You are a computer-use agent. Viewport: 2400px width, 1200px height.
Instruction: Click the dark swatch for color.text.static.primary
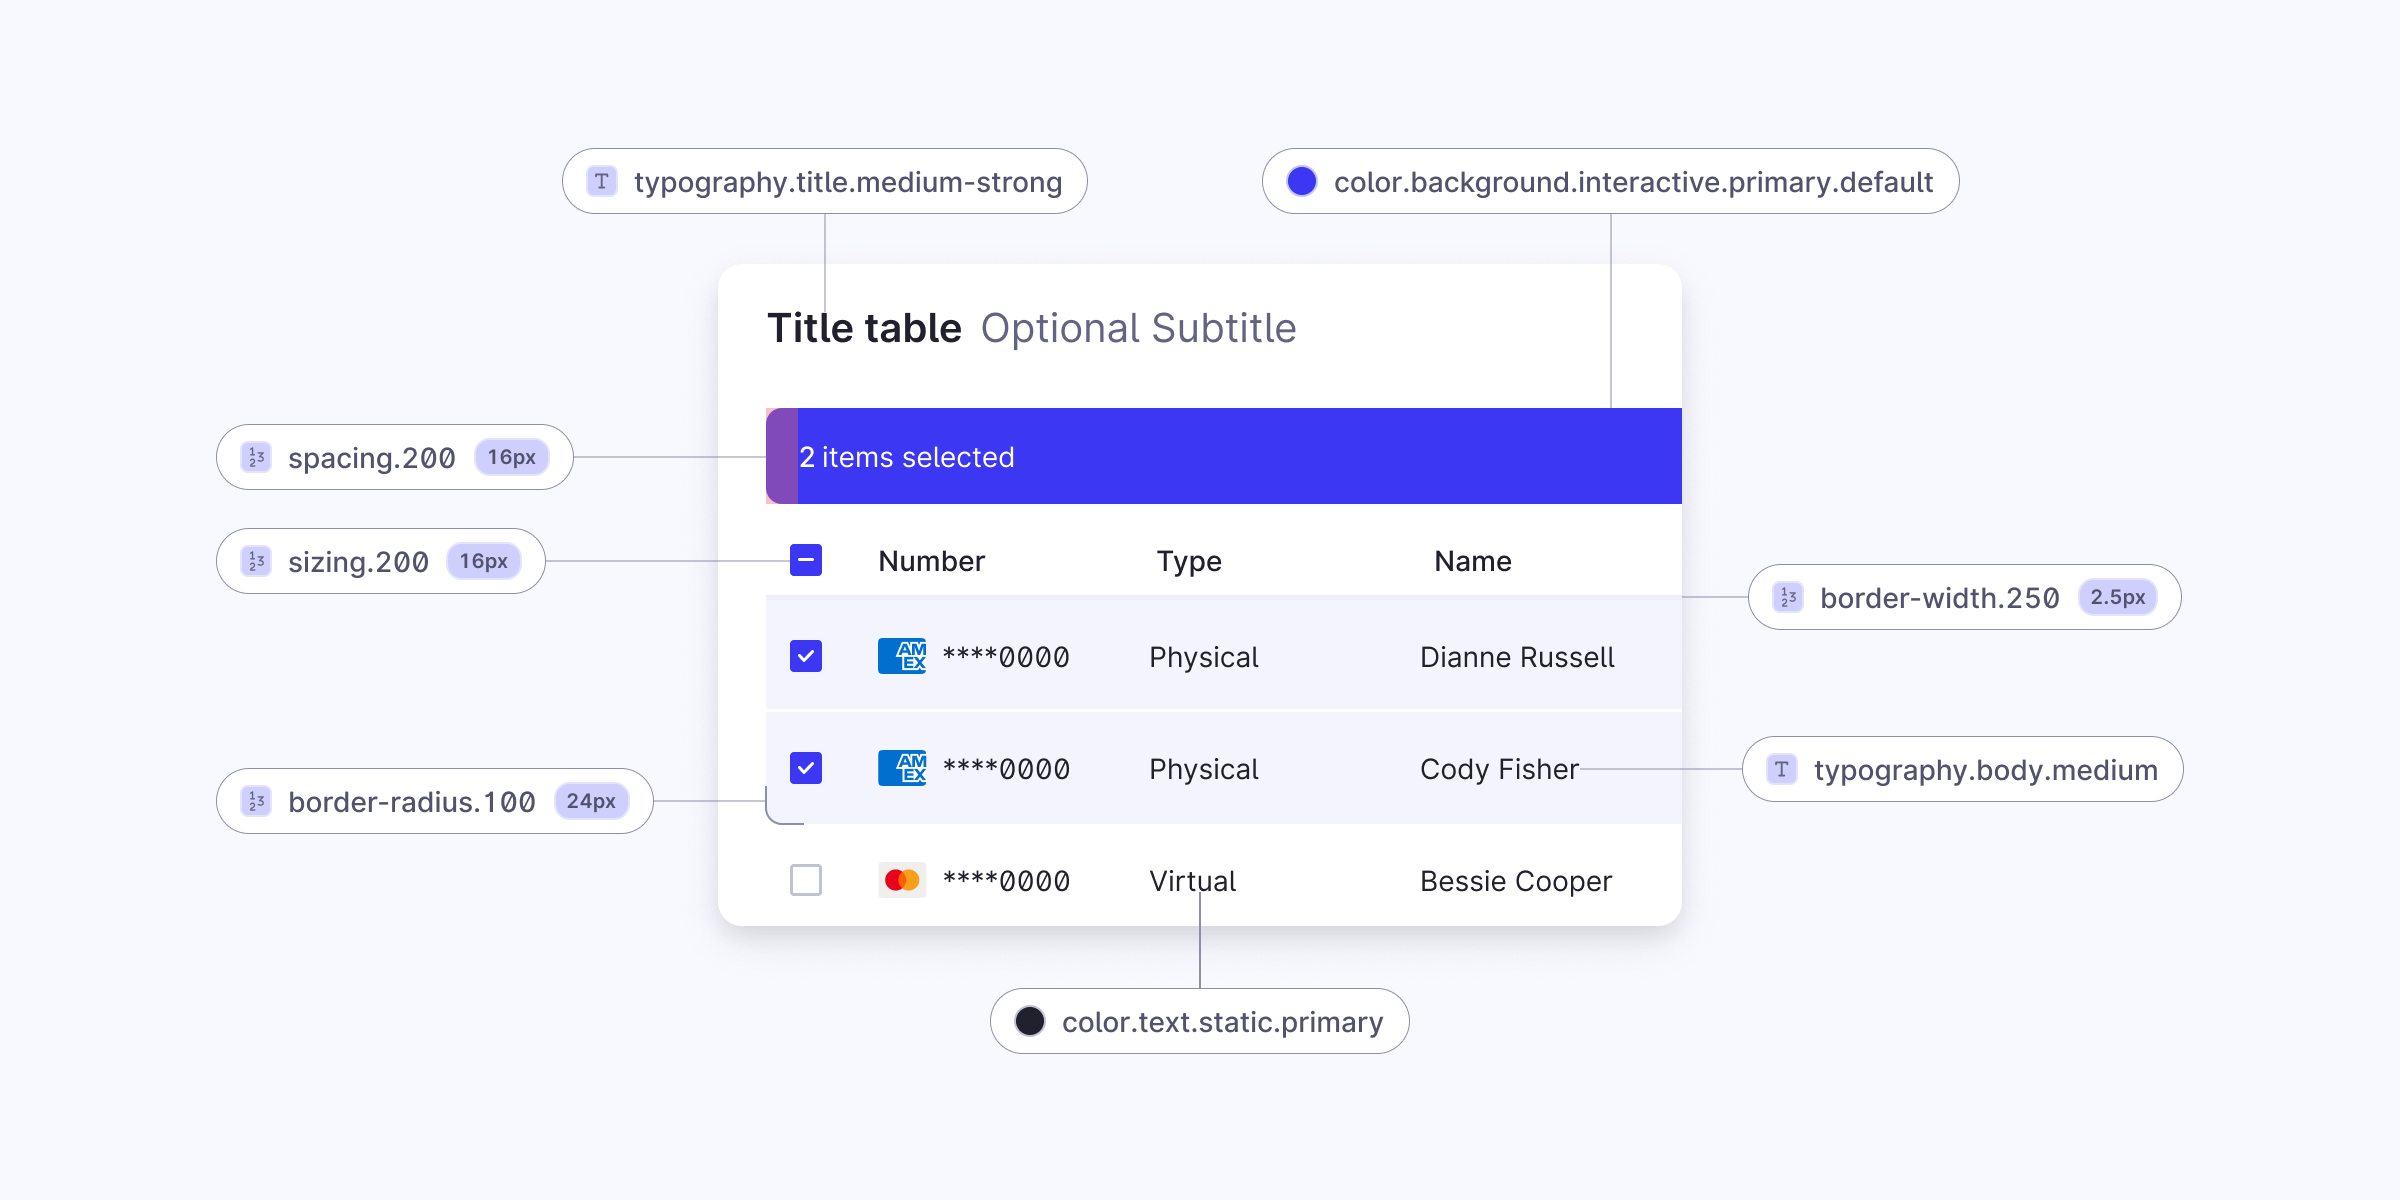coord(1029,1021)
